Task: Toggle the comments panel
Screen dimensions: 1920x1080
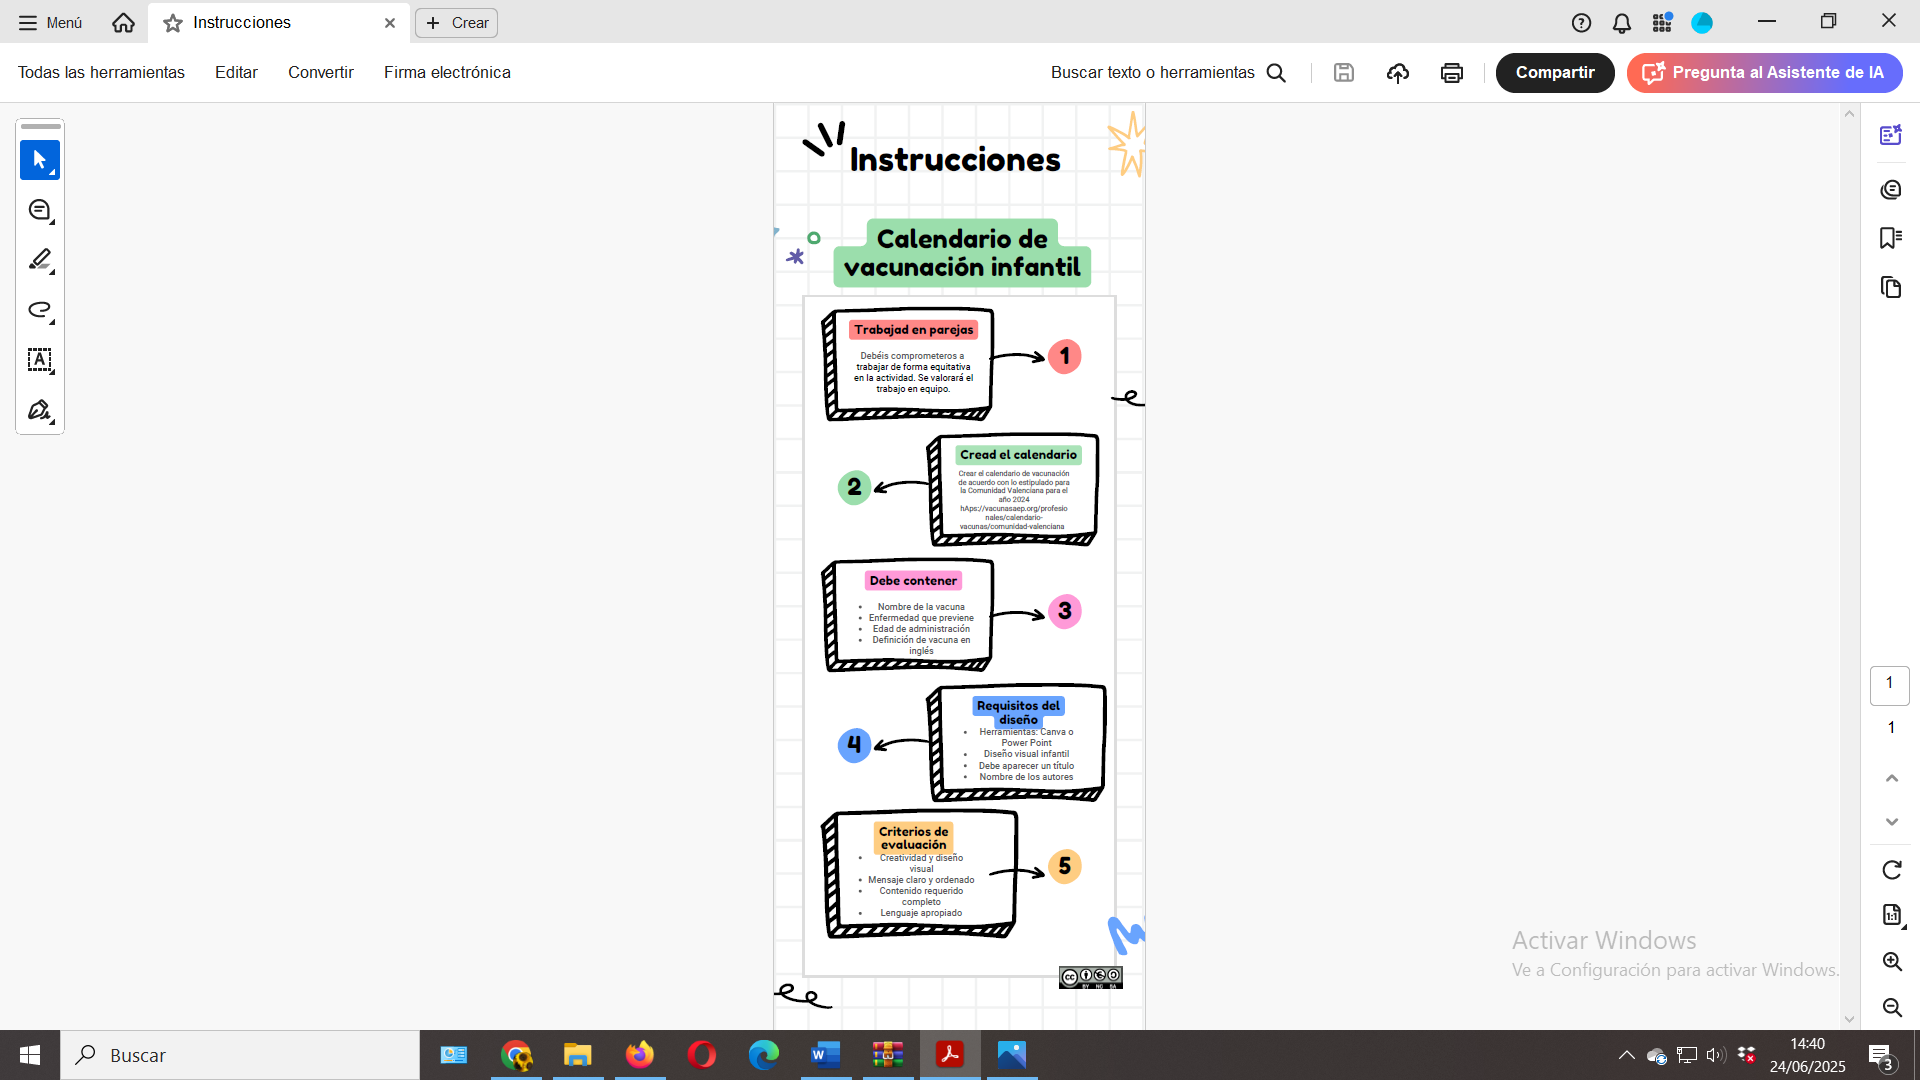Action: (1891, 189)
